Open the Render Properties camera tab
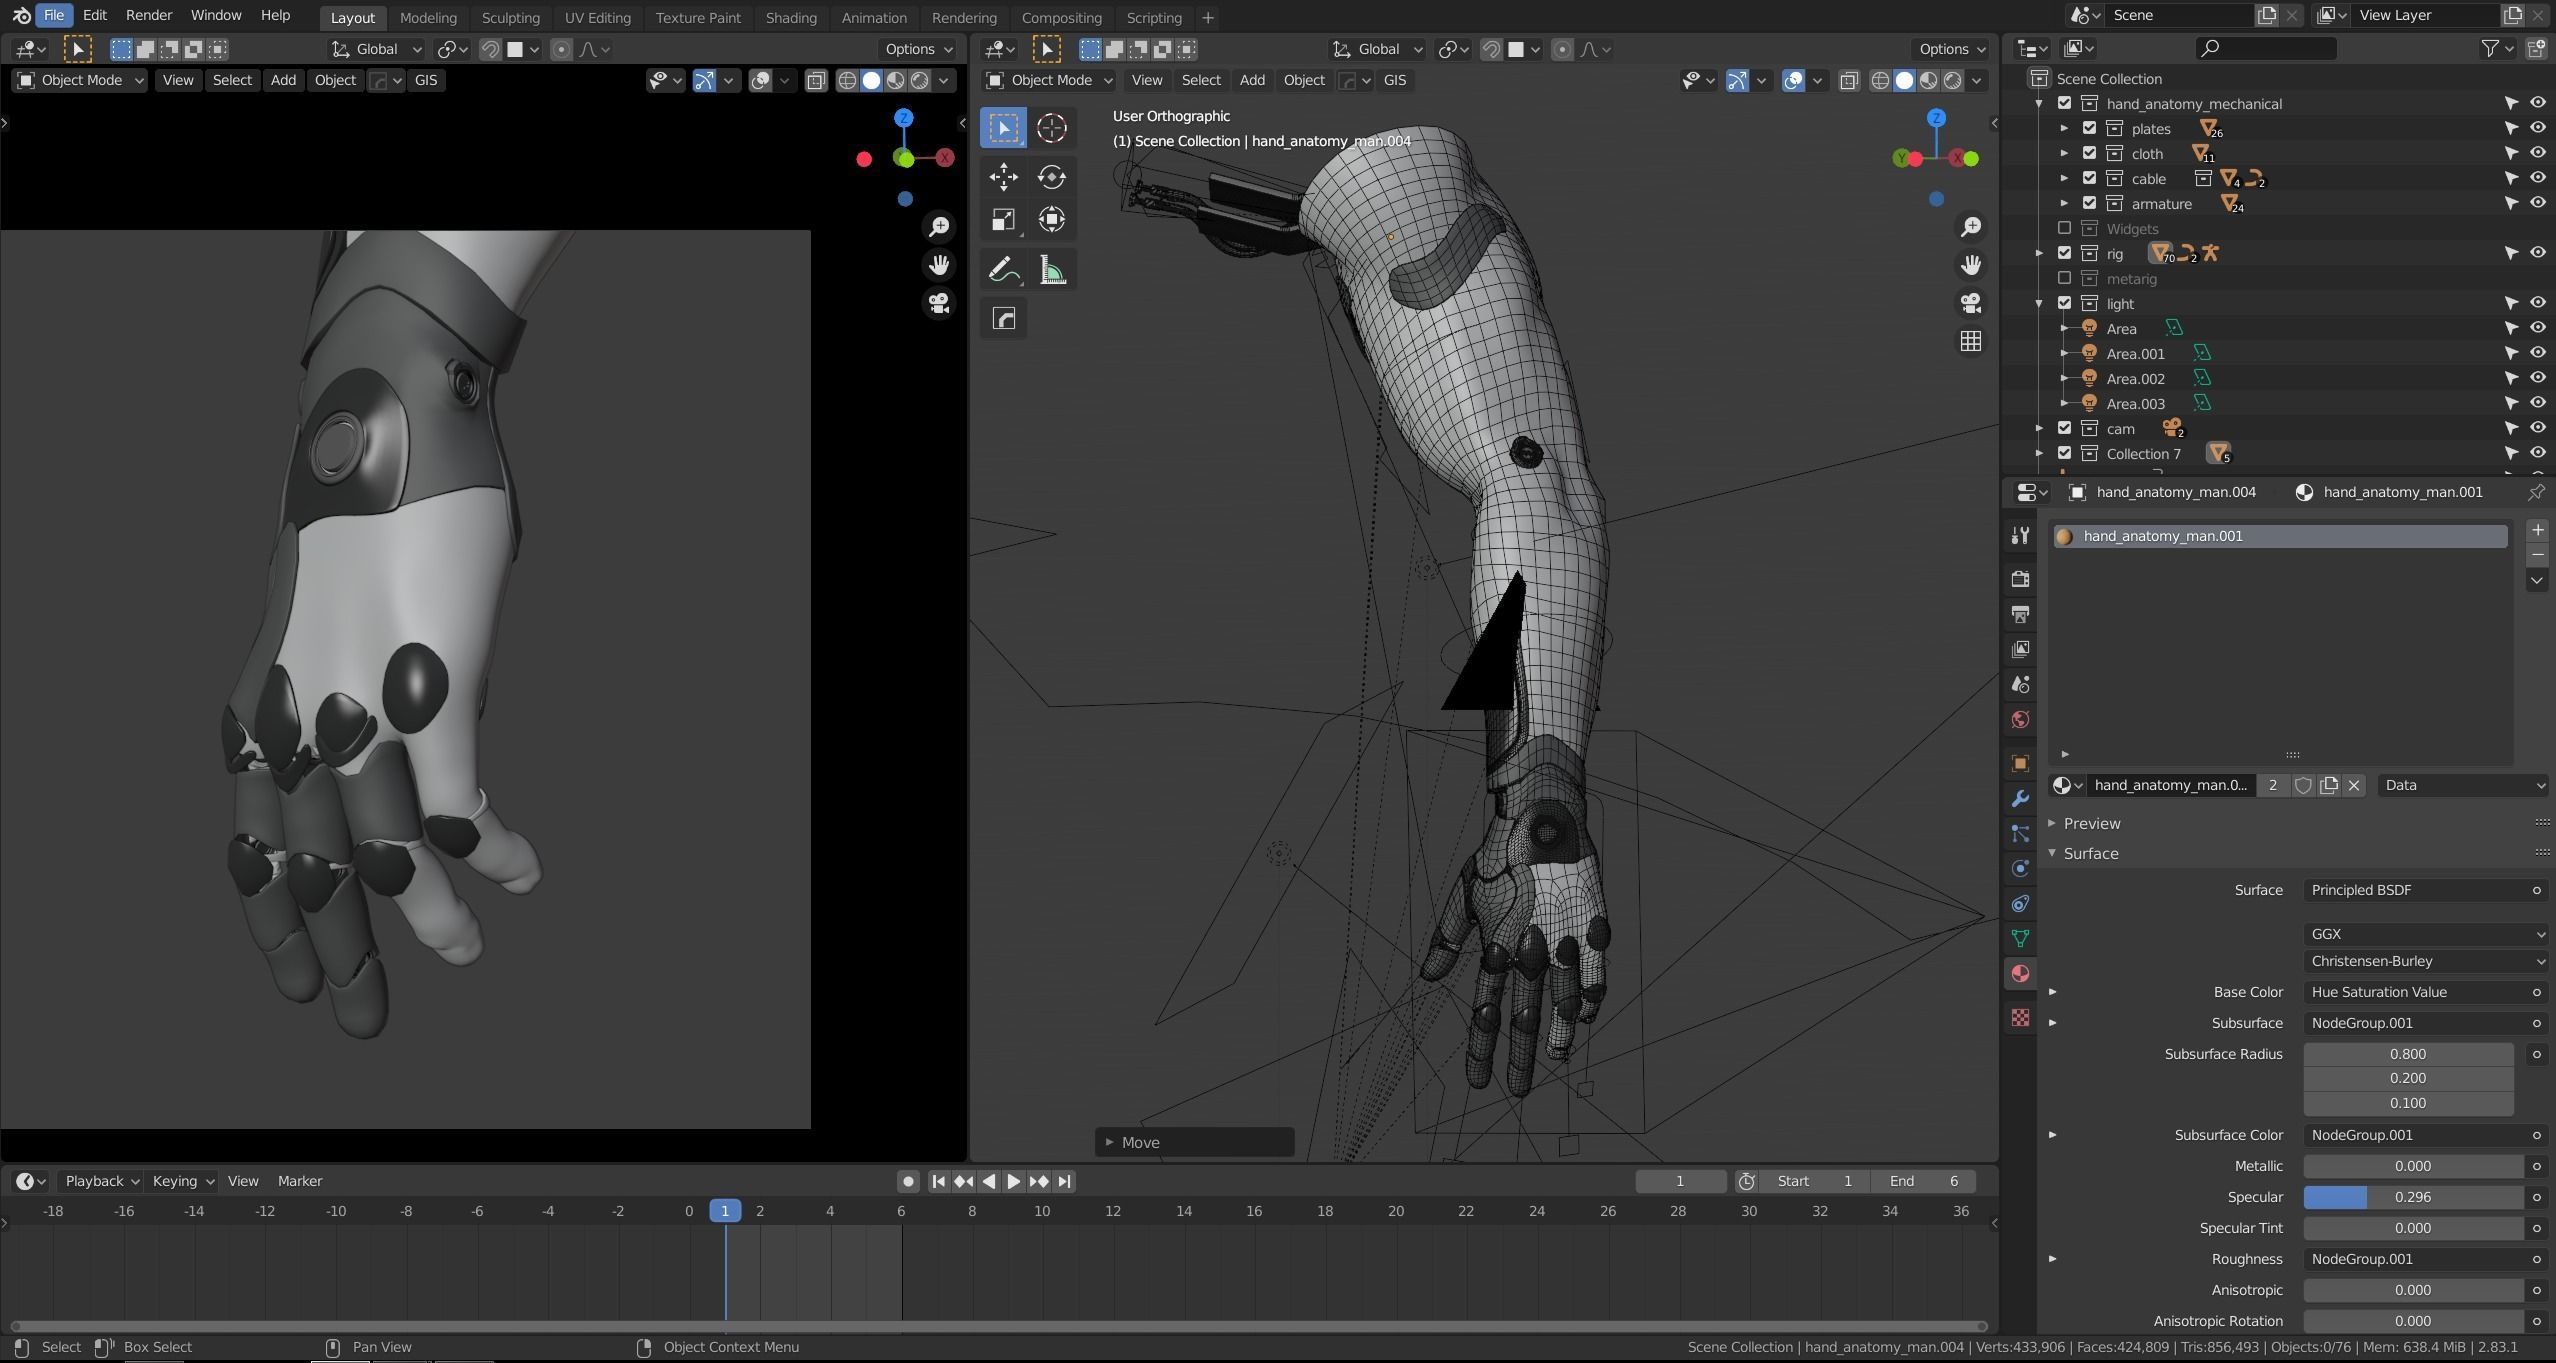Viewport: 2556px width, 1363px height. tap(2019, 578)
